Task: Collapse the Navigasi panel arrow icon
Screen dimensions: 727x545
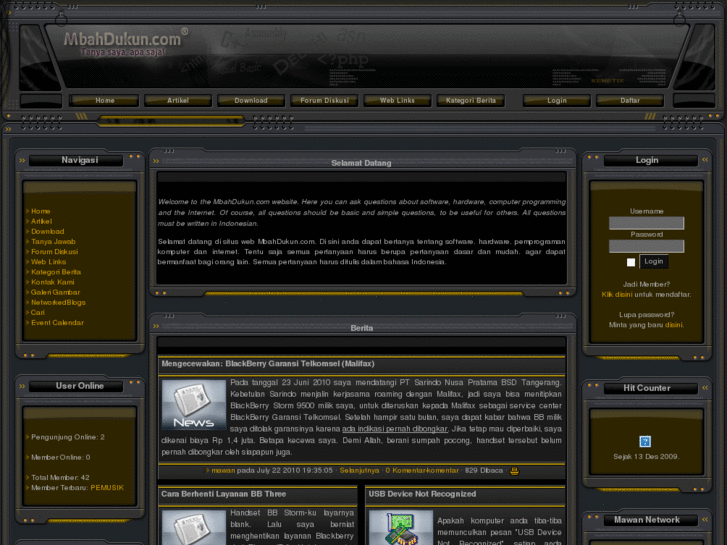Action: [22, 160]
